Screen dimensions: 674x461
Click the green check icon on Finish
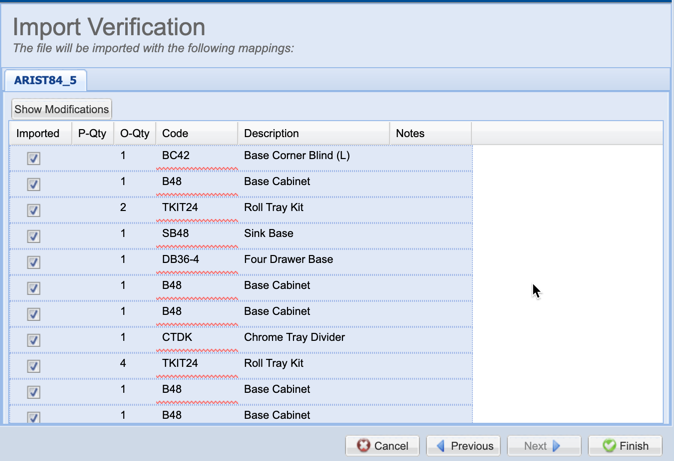tap(609, 446)
